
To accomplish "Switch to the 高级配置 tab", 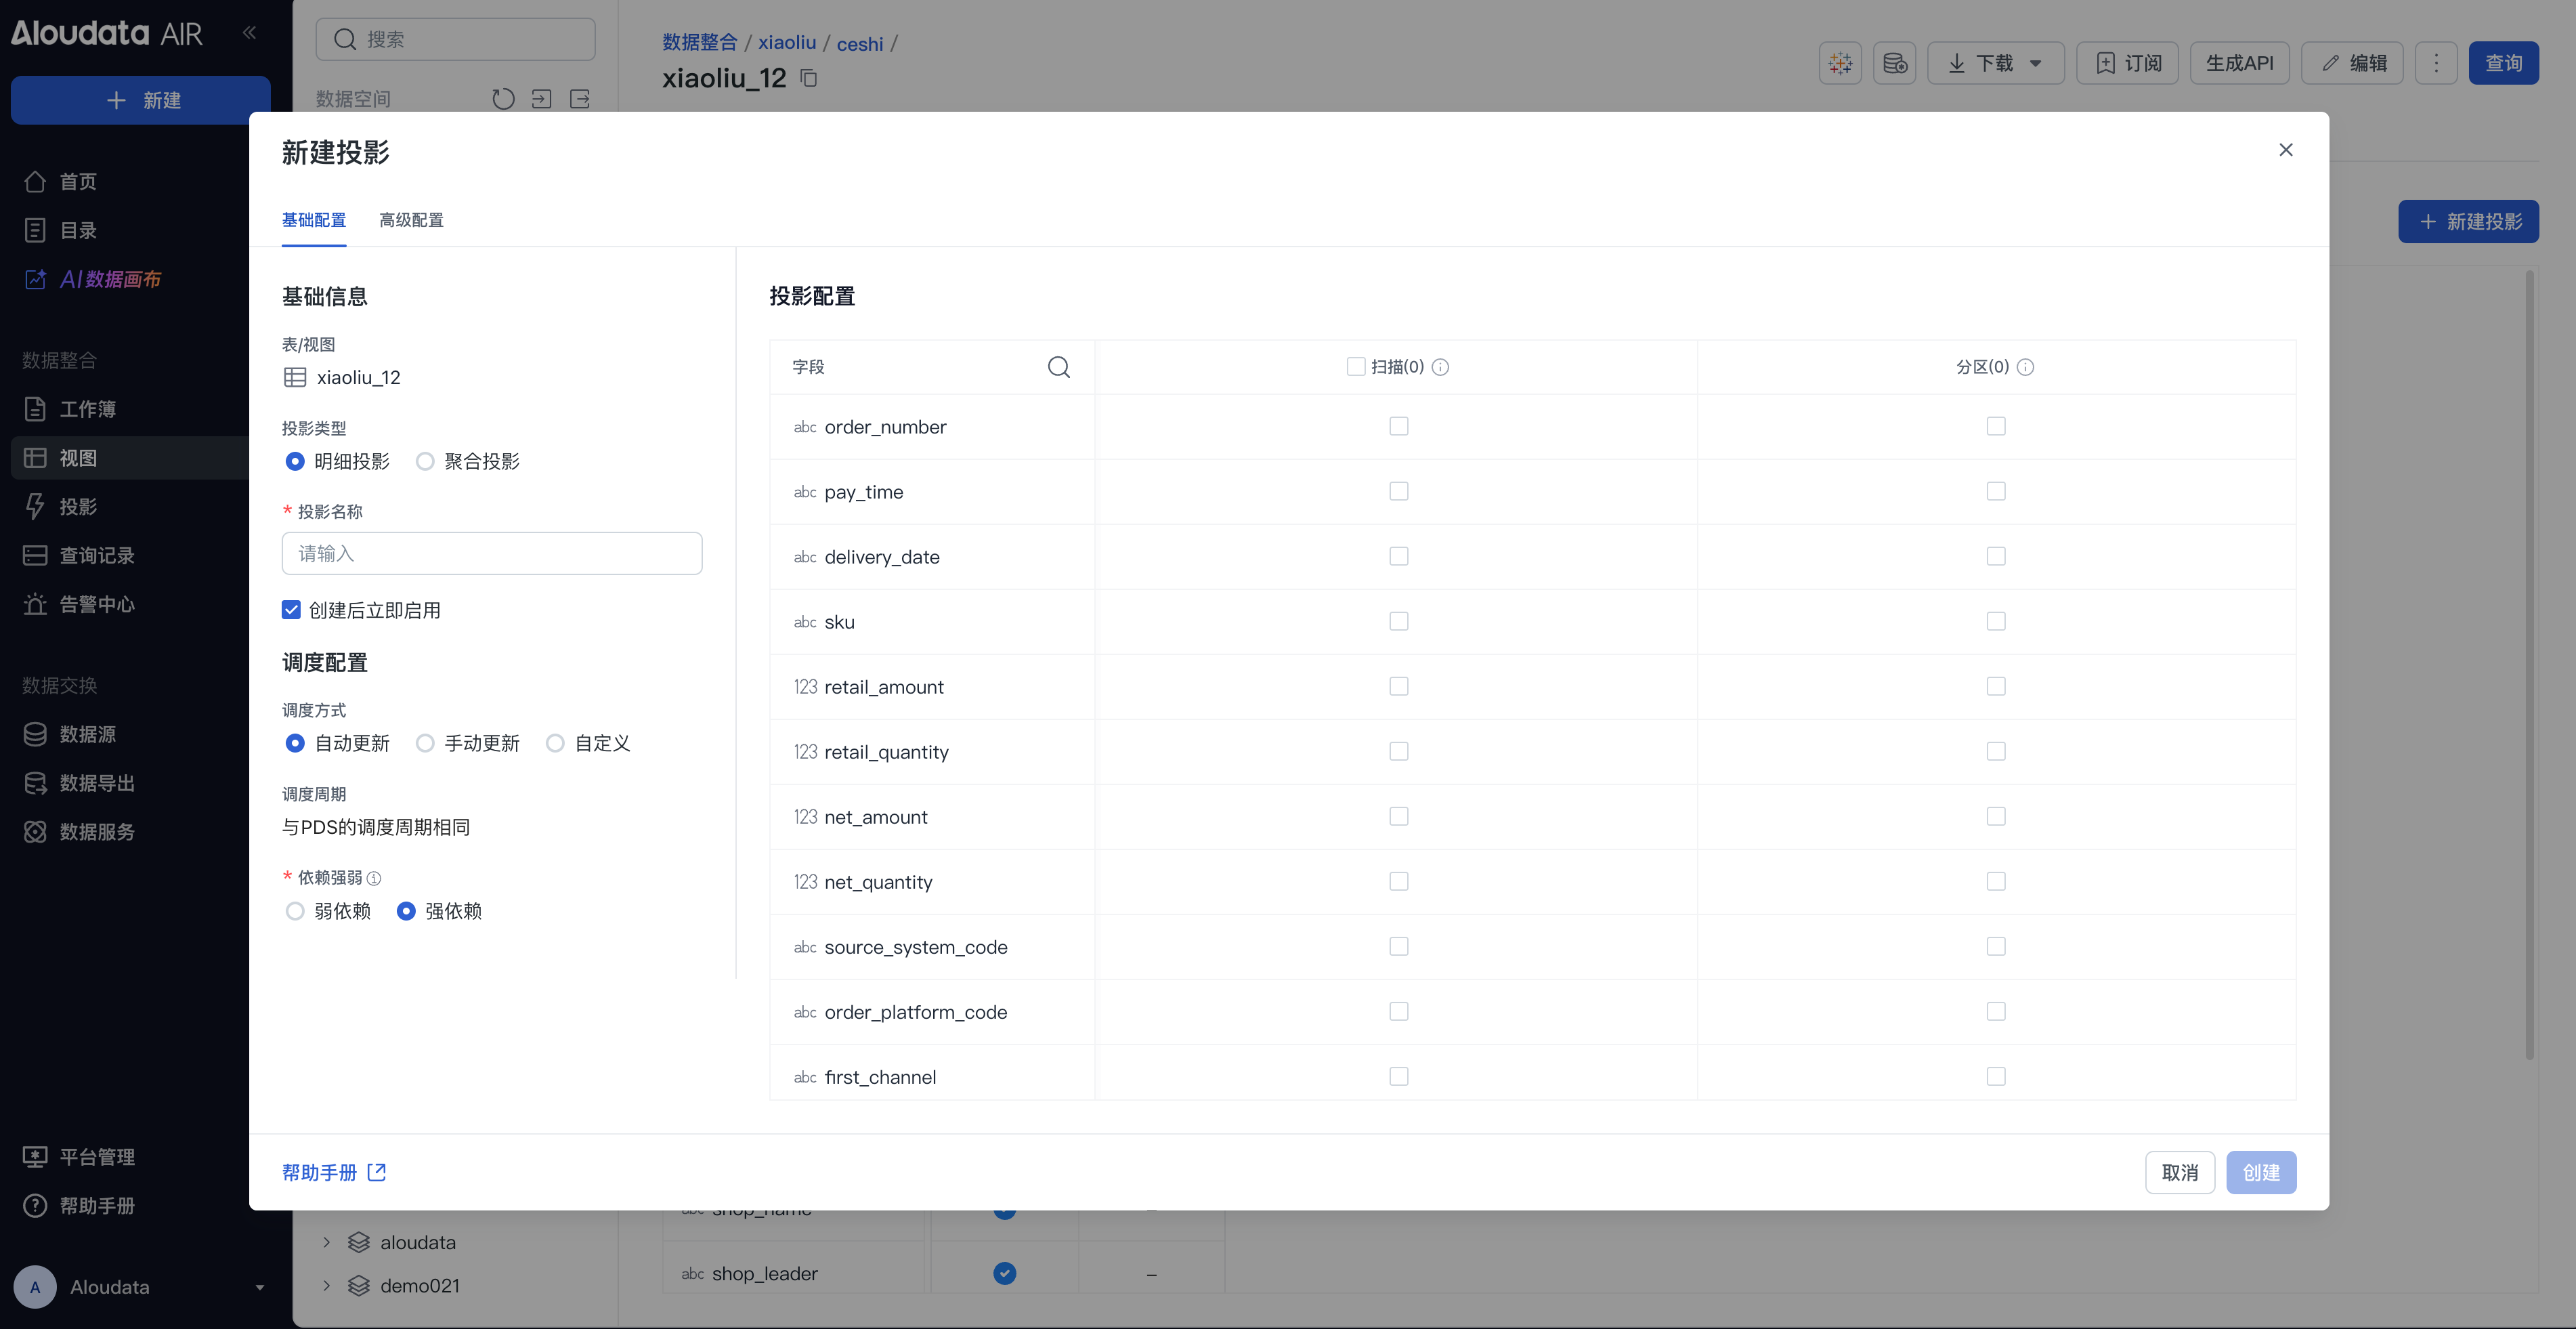I will (411, 220).
